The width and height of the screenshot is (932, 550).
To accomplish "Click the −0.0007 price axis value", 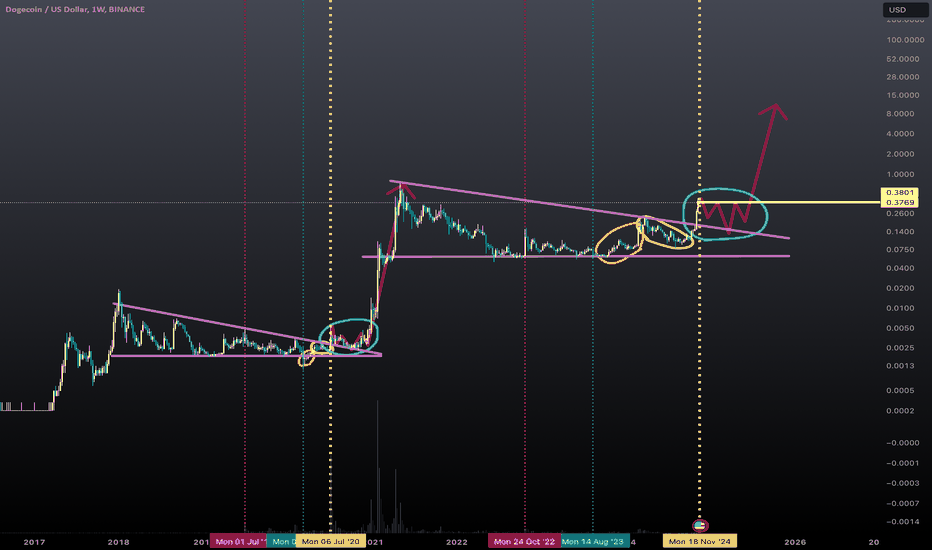I will coord(902,504).
